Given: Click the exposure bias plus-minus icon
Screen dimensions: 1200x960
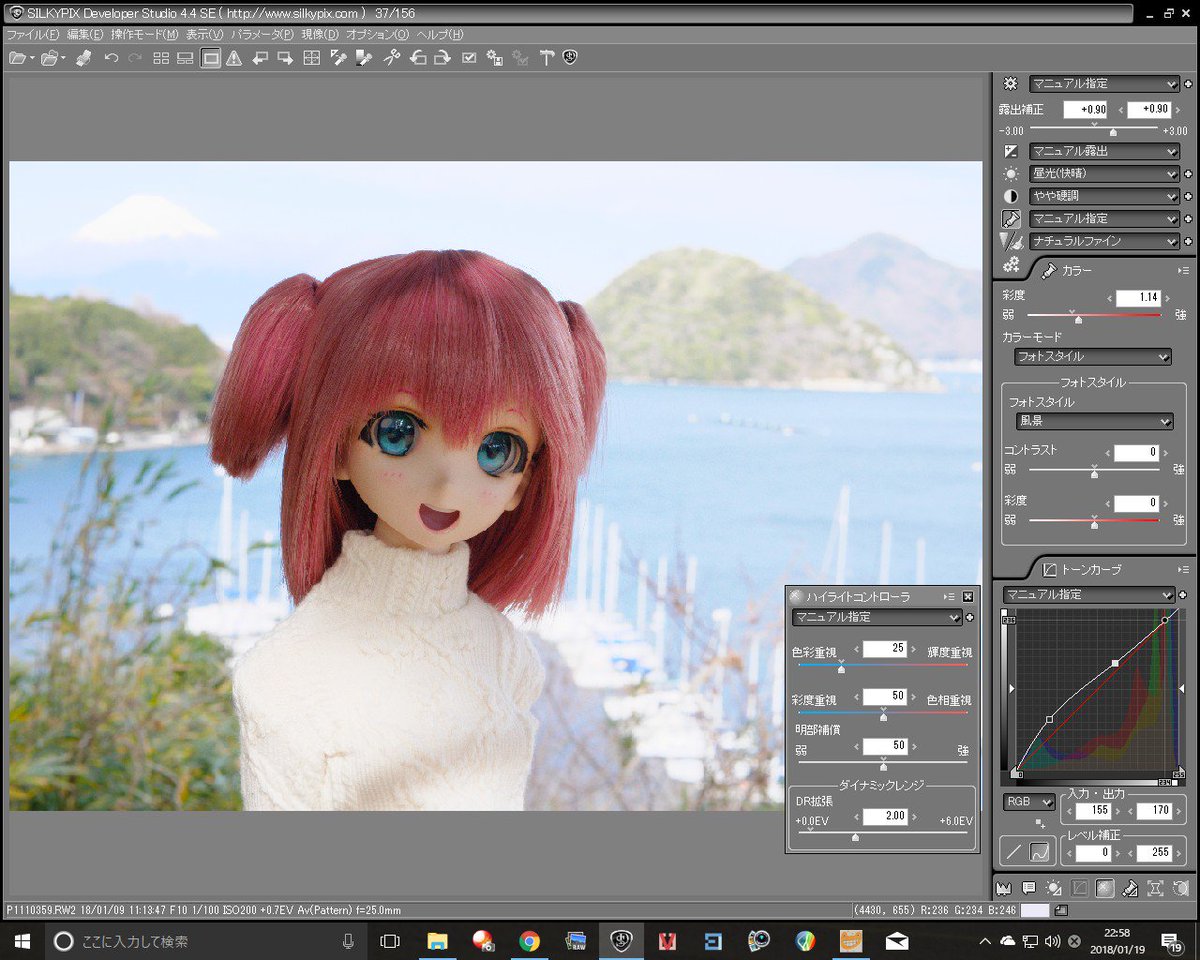Looking at the screenshot, I should (1011, 151).
